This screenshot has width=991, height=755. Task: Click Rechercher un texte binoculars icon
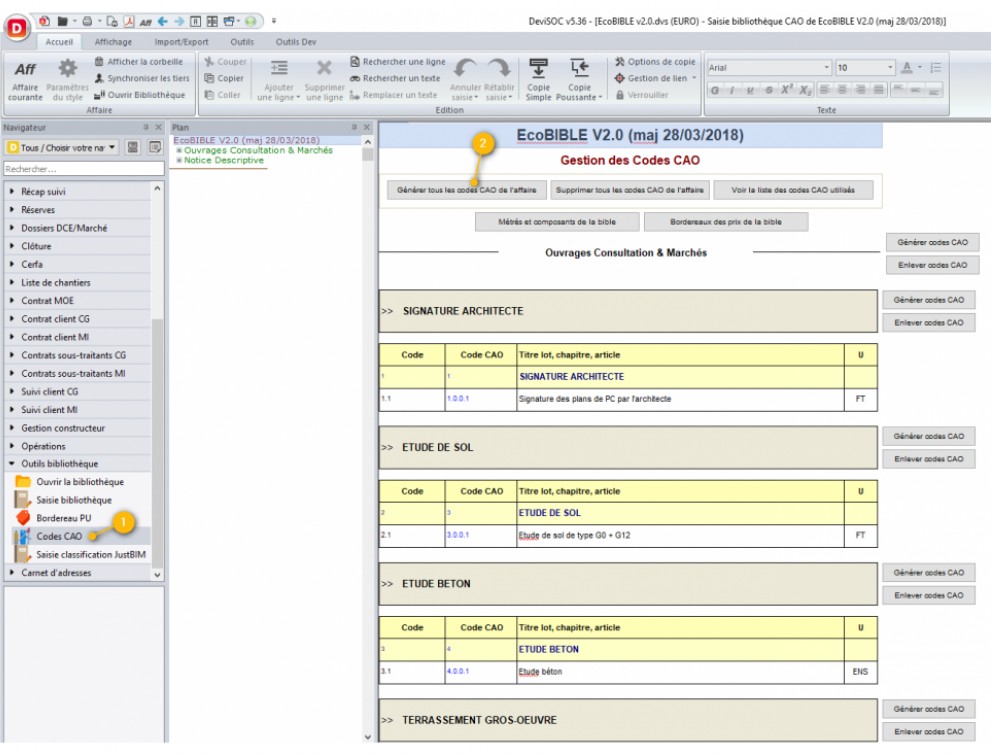[355, 78]
